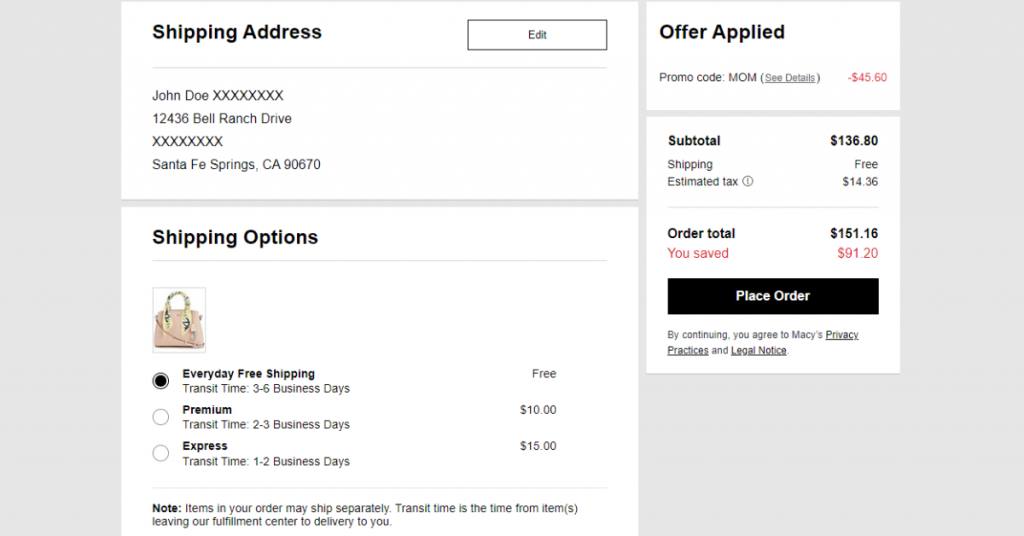Click the $10.00 Premium shipping price
1024x536 pixels.
pyautogui.click(x=538, y=410)
